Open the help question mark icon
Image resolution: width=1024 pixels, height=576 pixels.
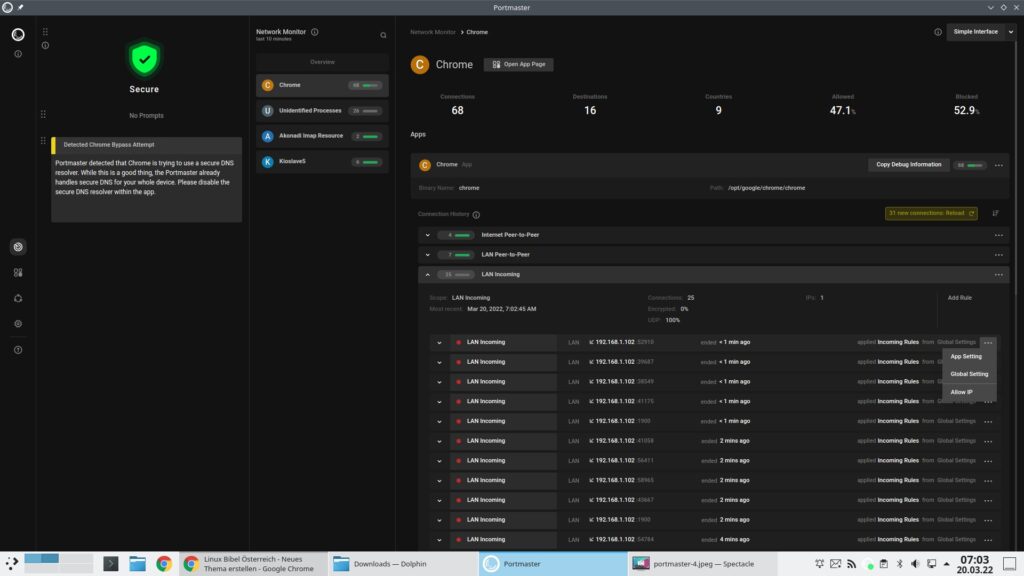click(18, 350)
